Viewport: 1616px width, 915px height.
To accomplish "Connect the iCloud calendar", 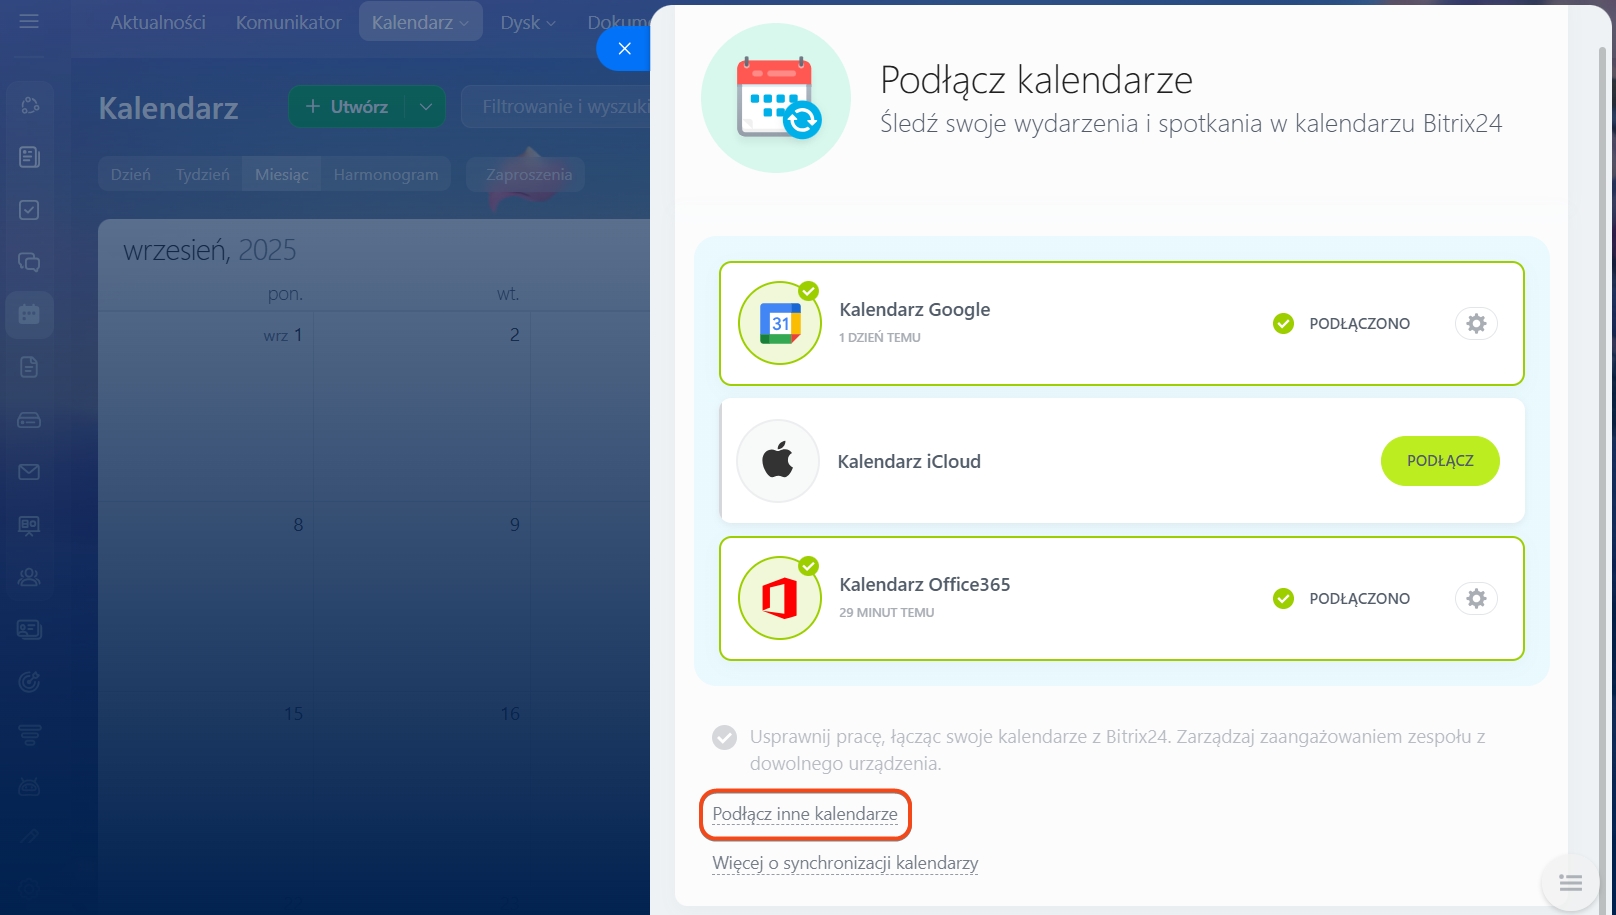I will (1439, 461).
